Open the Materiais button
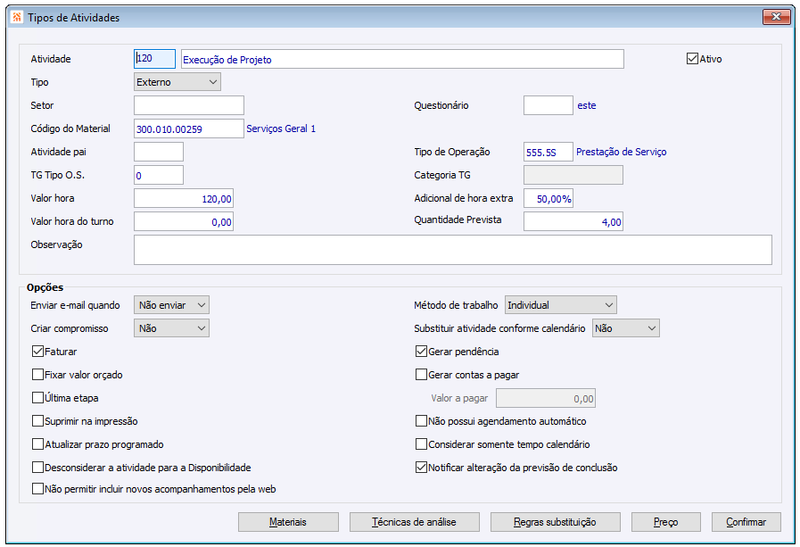Screen dimensions: 800x547 click(x=288, y=522)
